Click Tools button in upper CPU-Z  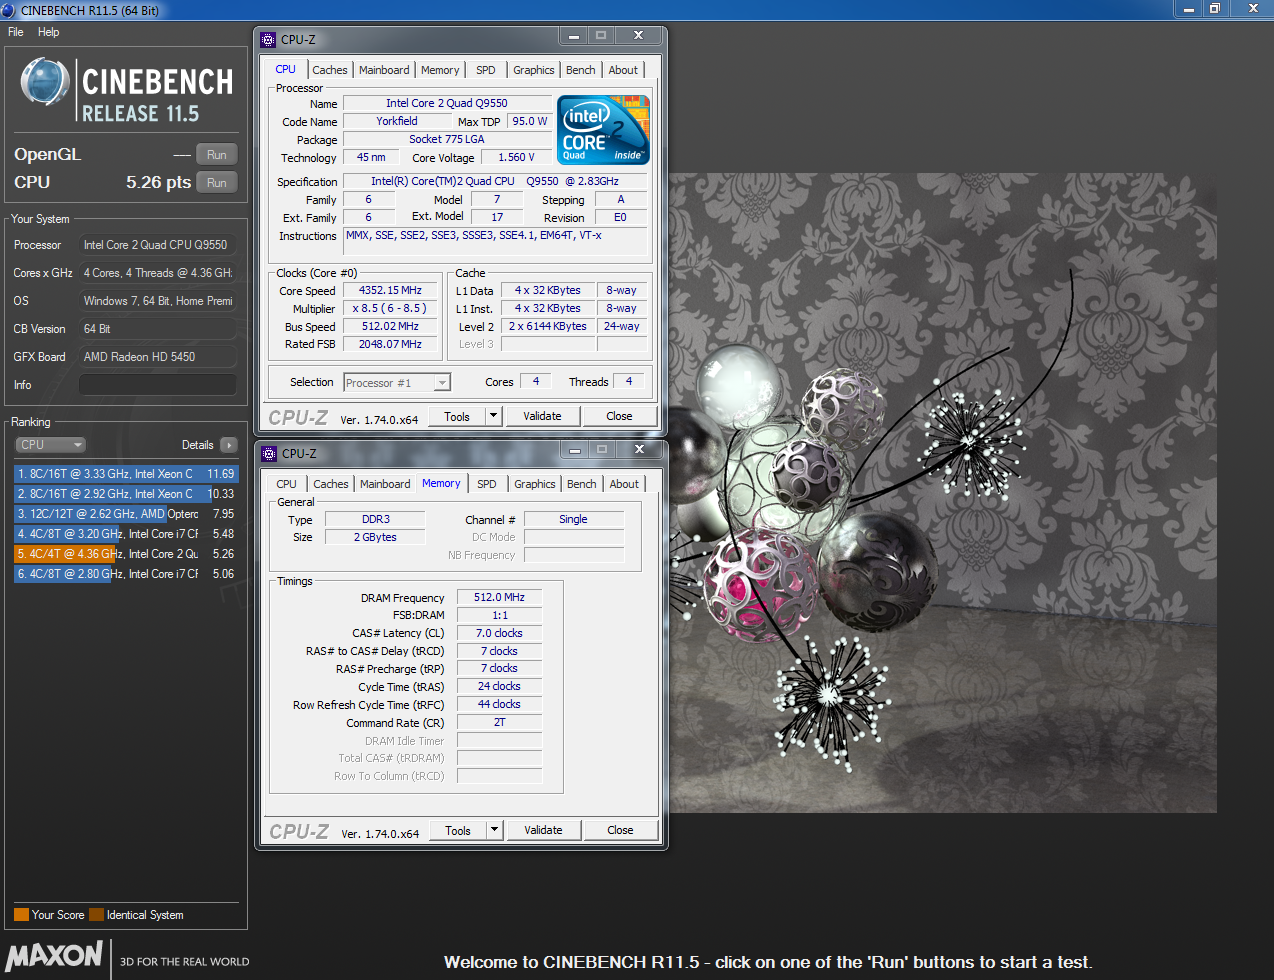click(x=457, y=417)
